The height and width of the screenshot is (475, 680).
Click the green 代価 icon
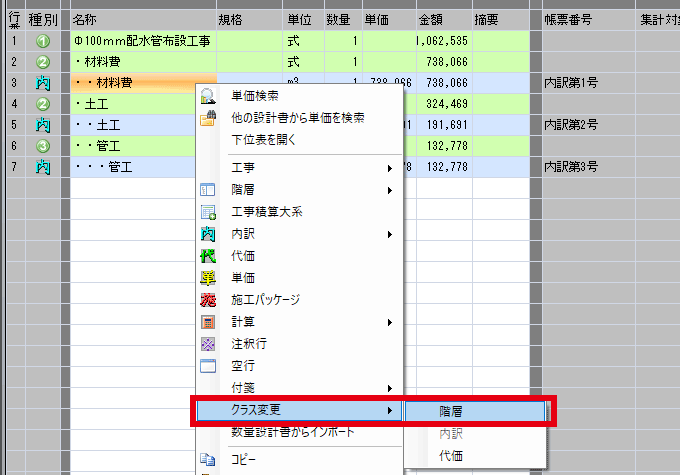(208, 256)
